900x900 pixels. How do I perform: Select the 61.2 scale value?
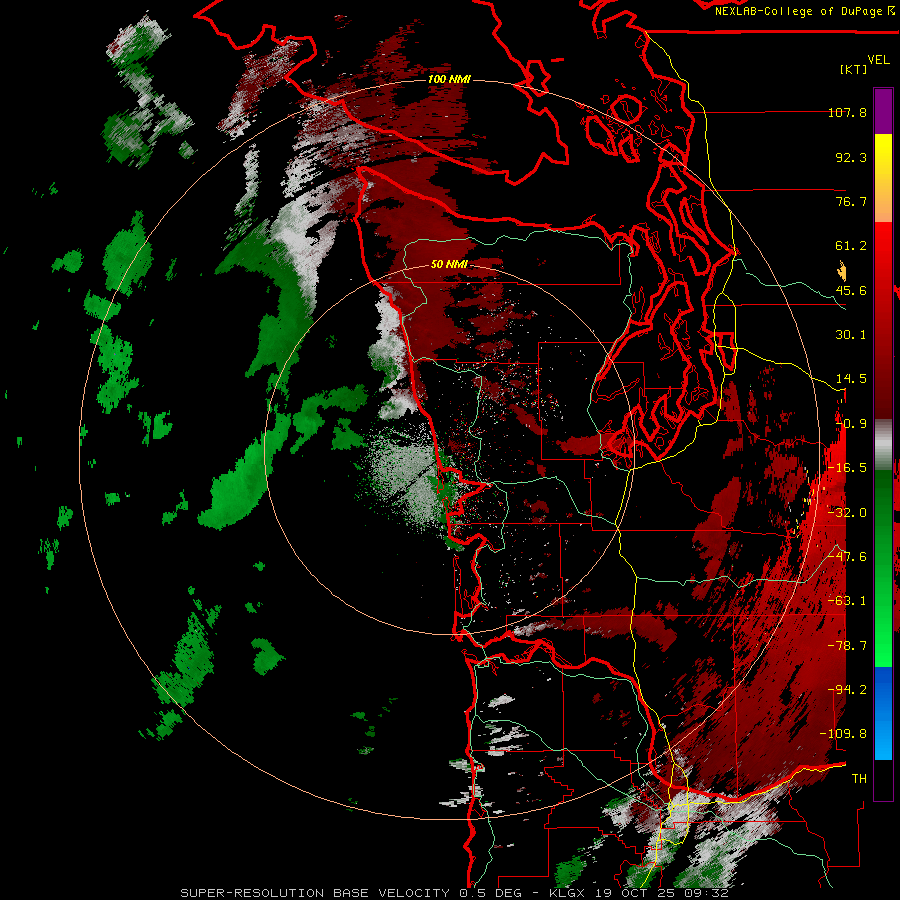point(851,246)
